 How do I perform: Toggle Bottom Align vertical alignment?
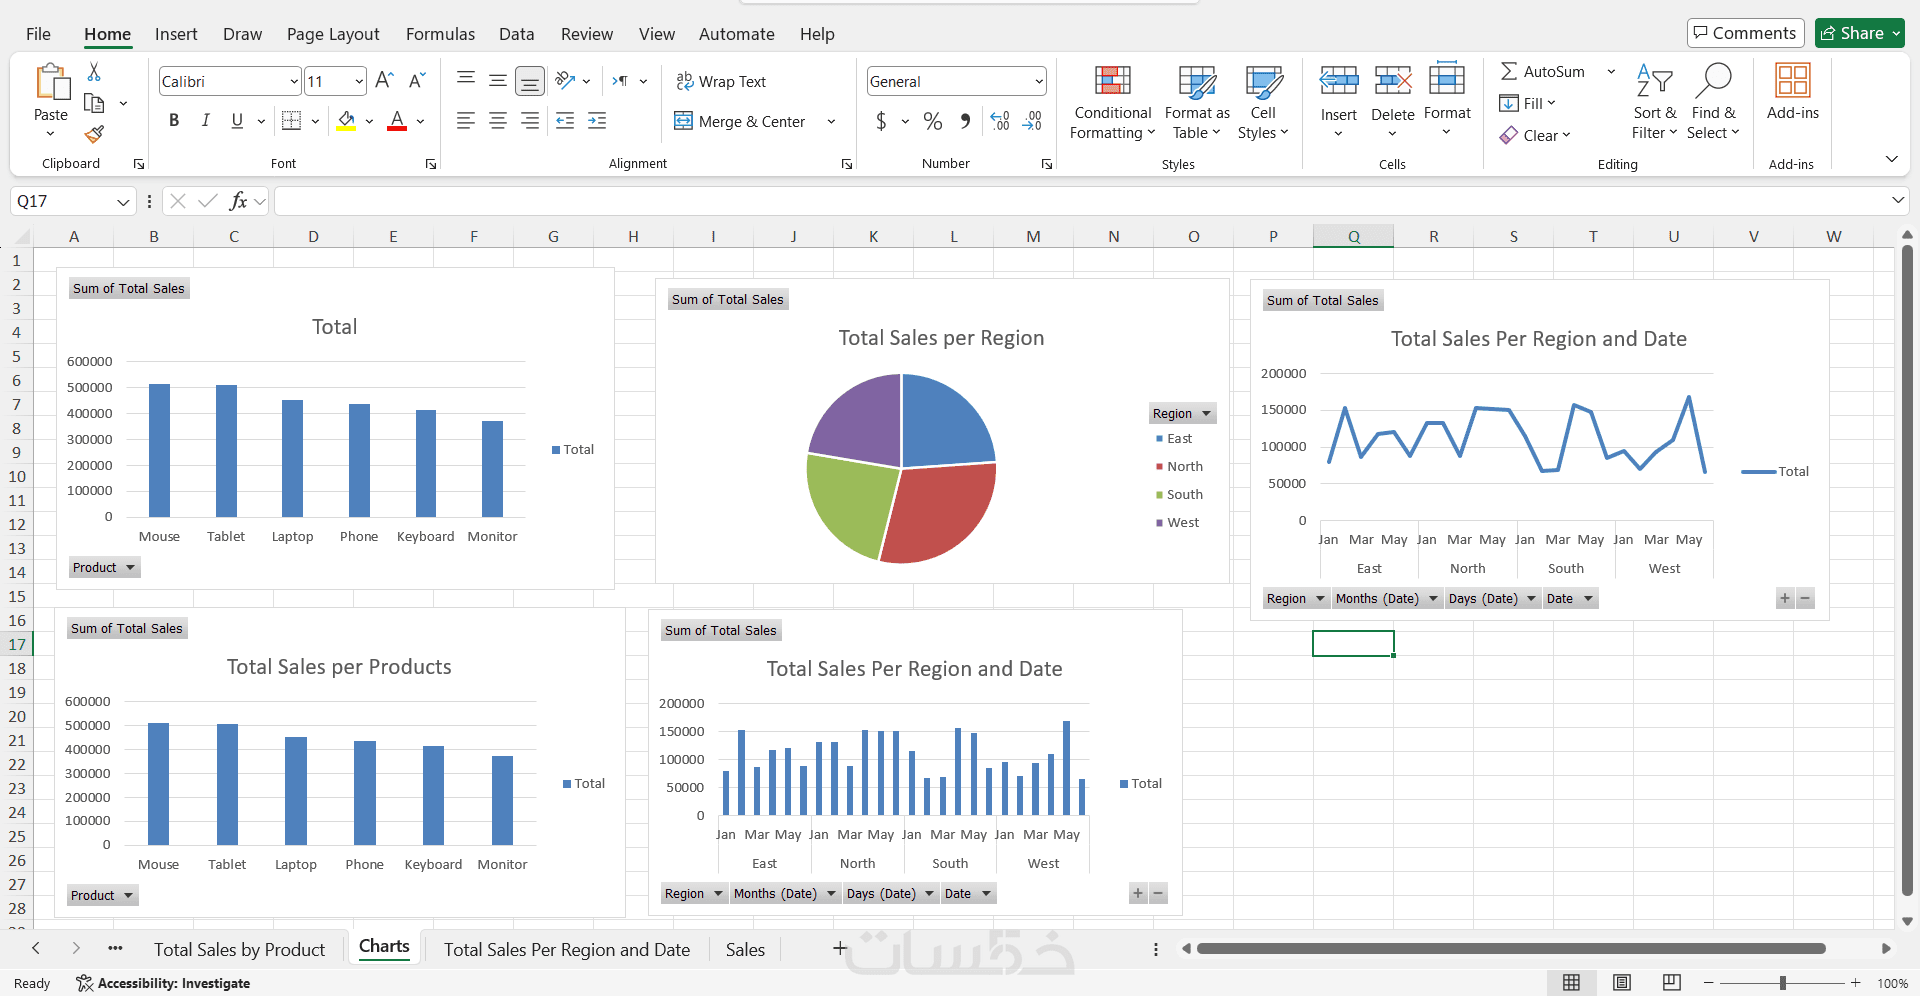(x=530, y=81)
